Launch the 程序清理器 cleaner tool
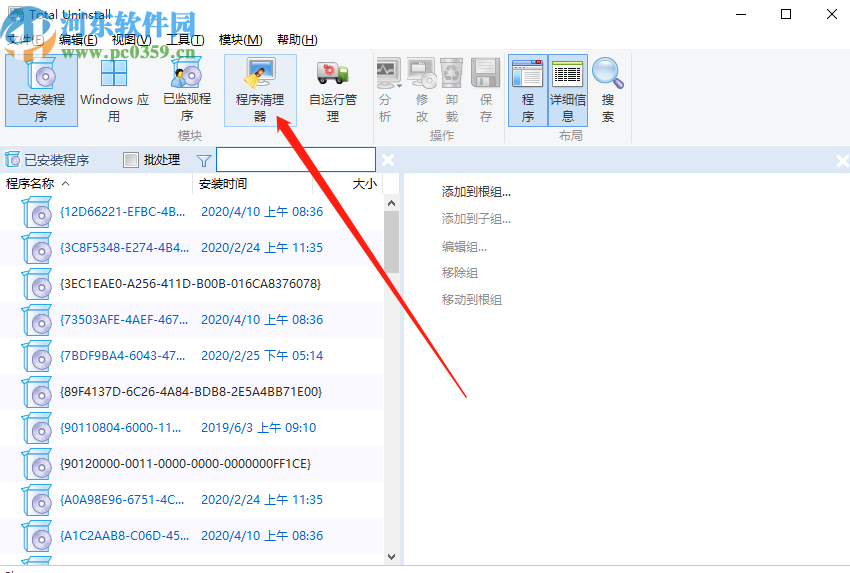 coord(260,91)
